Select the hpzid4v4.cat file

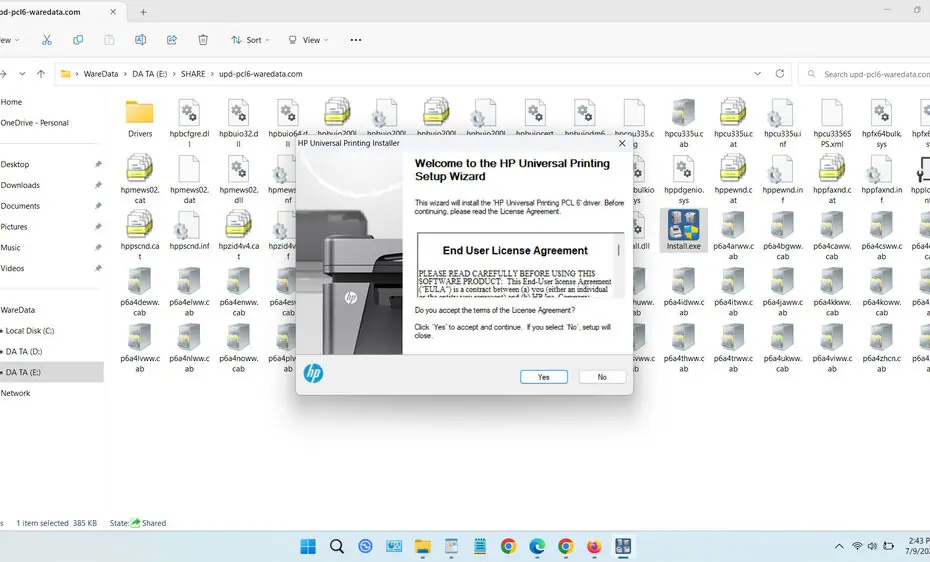click(238, 235)
